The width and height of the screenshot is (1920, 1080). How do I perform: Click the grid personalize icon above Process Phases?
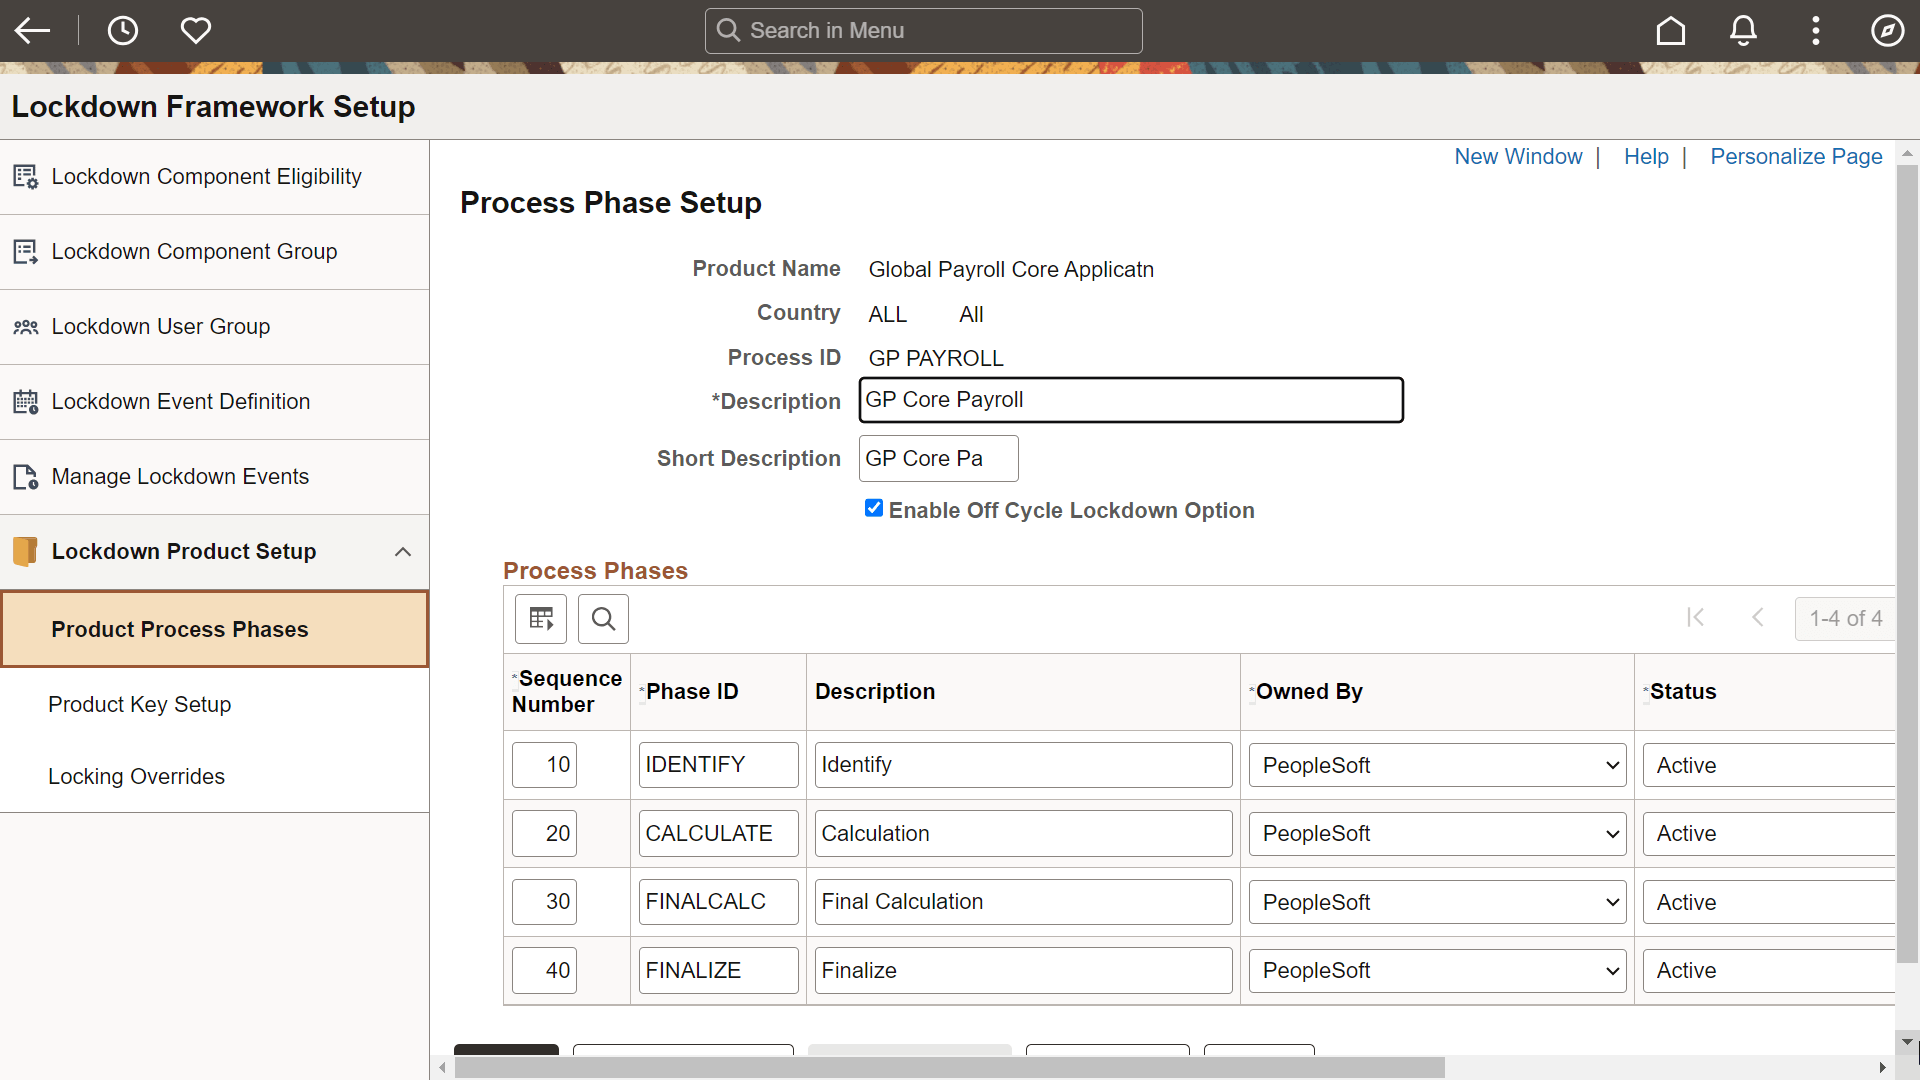(540, 618)
